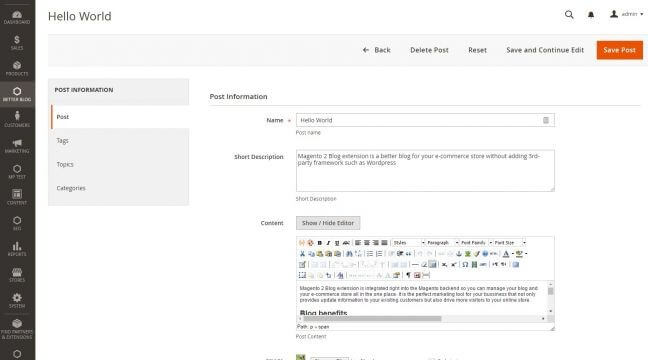Insert a horizontal rule line
The image size is (648, 360).
click(x=415, y=265)
